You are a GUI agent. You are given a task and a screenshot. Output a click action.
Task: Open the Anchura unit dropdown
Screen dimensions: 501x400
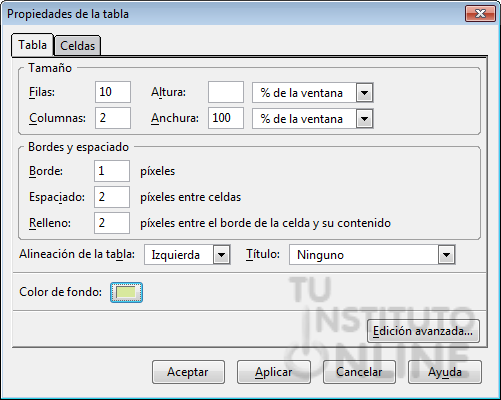(312, 118)
